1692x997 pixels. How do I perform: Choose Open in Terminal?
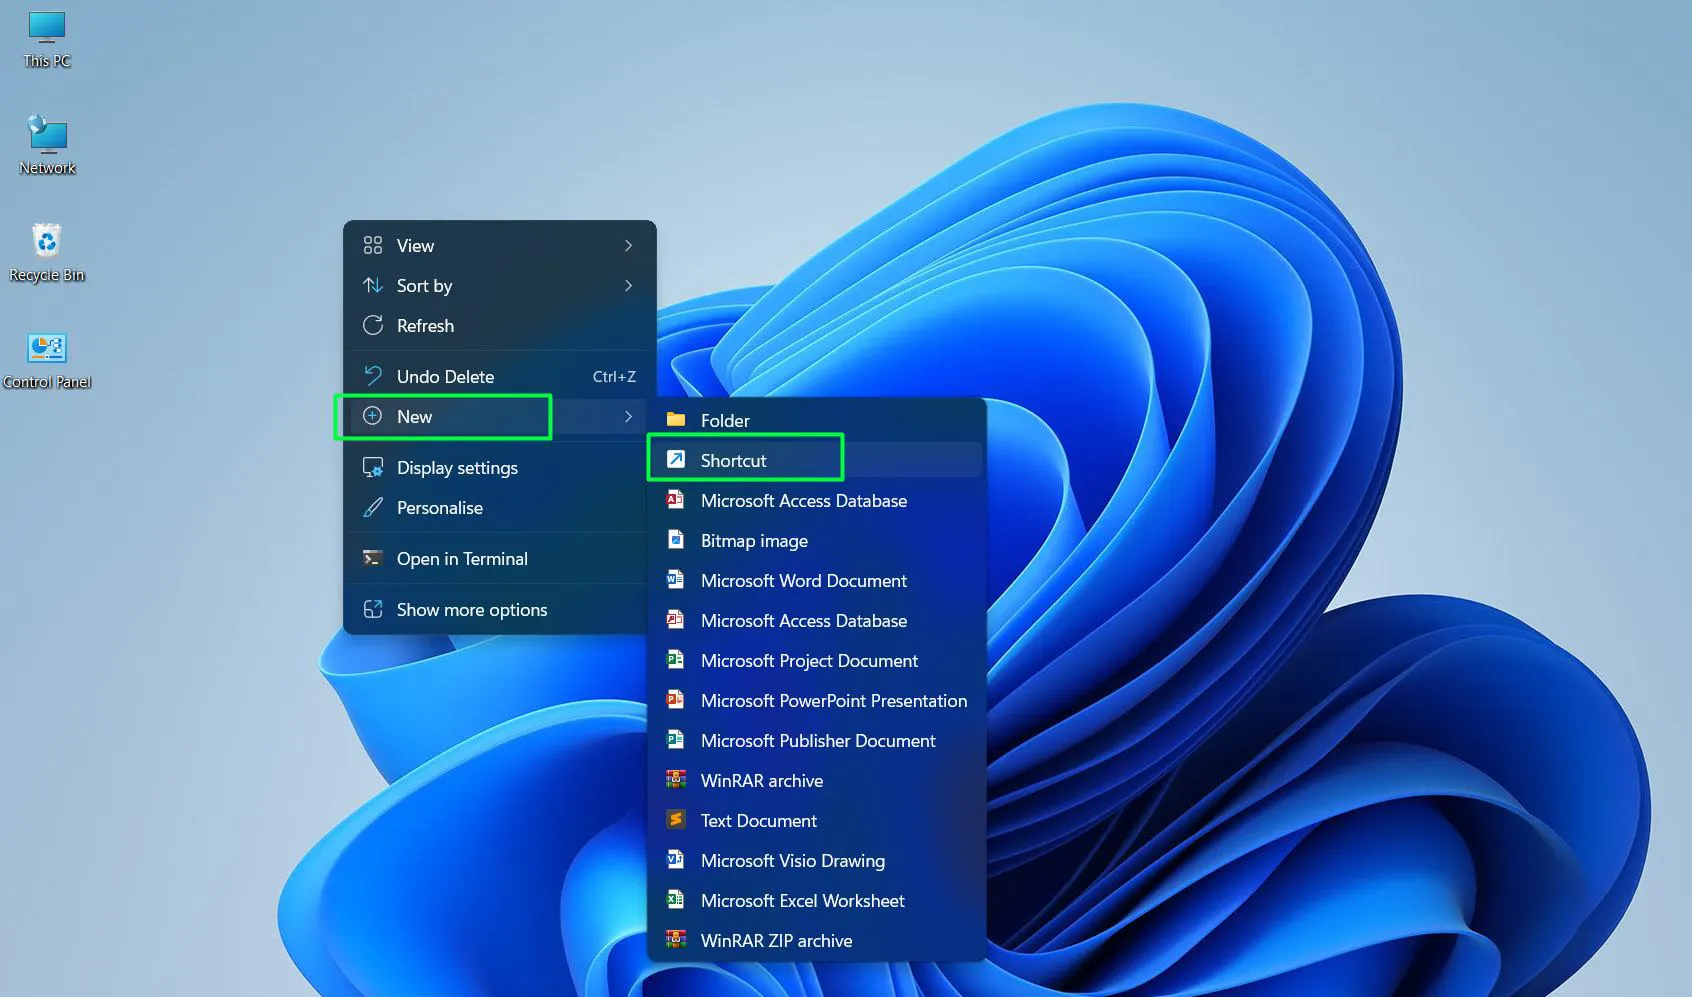point(461,558)
